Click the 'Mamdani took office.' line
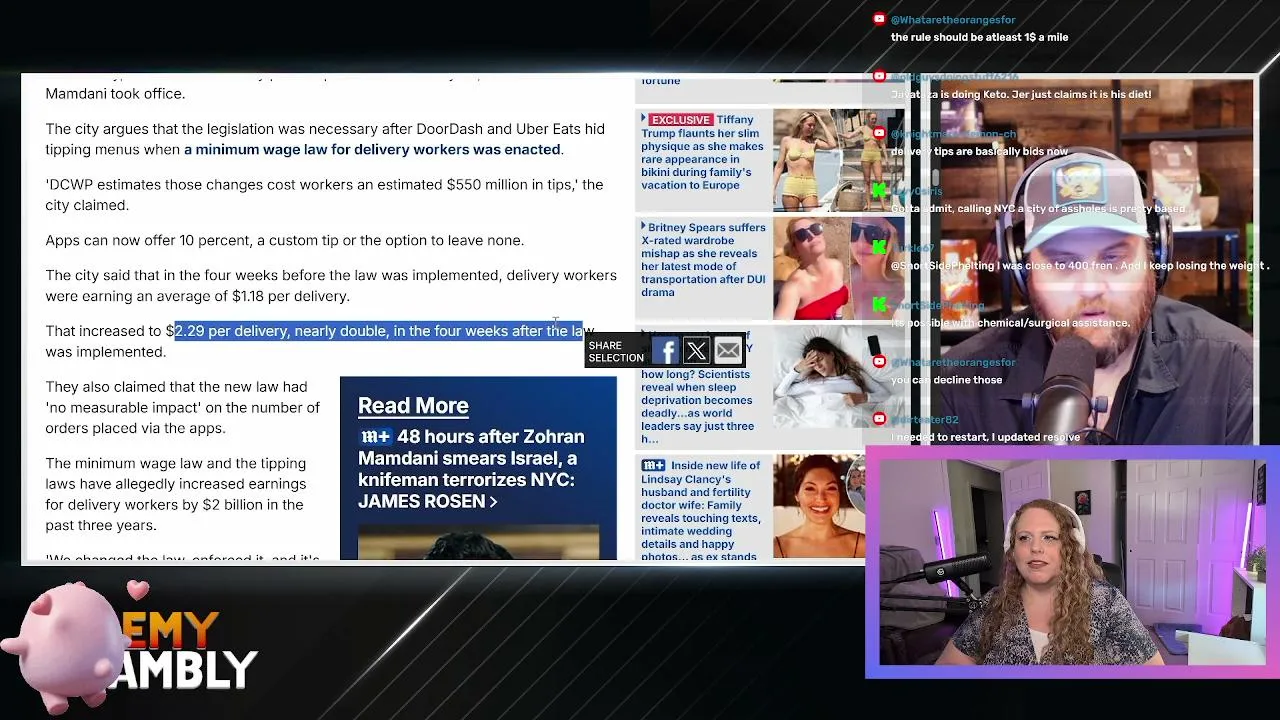The height and width of the screenshot is (720, 1280). pos(115,94)
